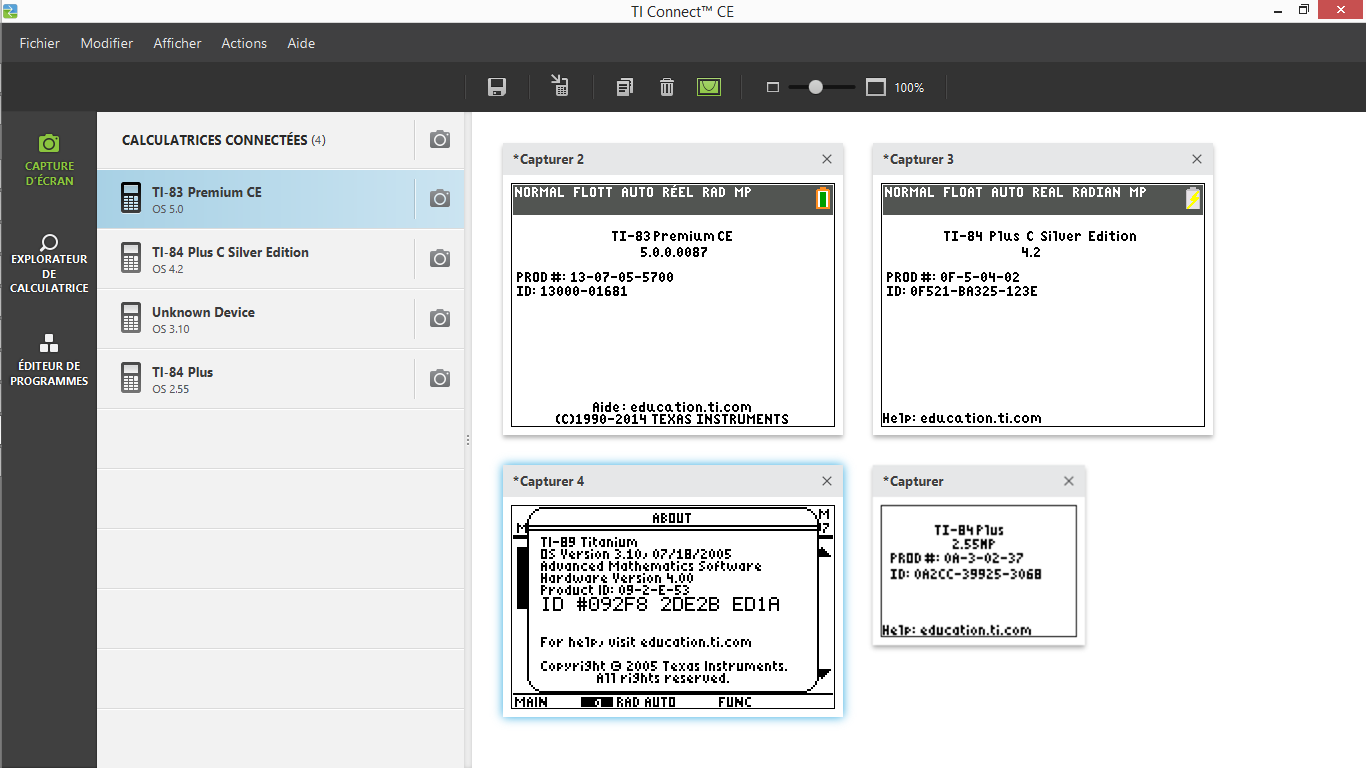Screen dimensions: 1366x768
Task: Click the calculator icon beside Unknown Device
Action: [130, 318]
